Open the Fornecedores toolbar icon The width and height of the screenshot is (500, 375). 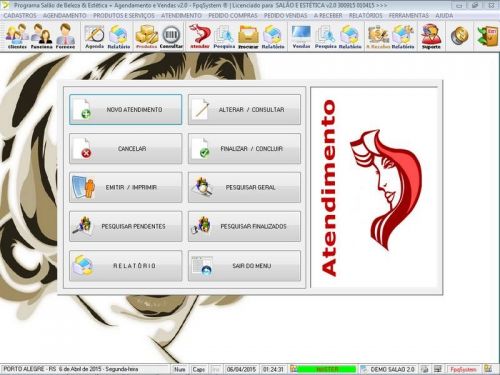point(65,37)
